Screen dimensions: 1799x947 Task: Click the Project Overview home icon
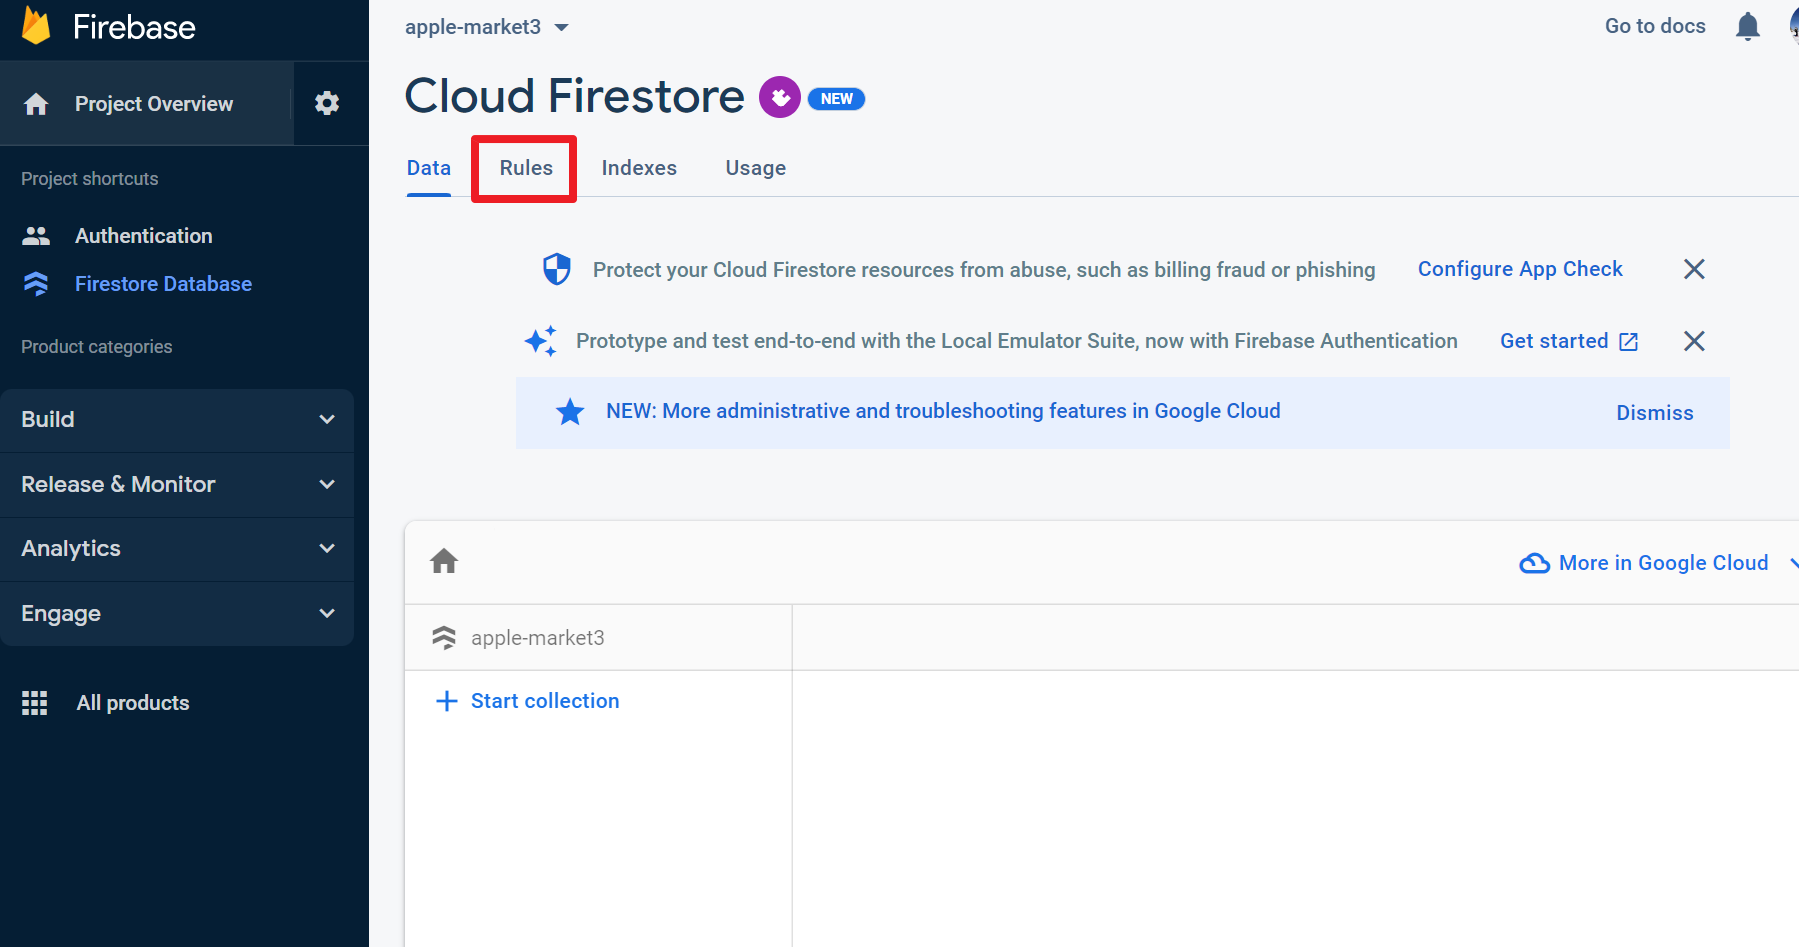point(36,104)
